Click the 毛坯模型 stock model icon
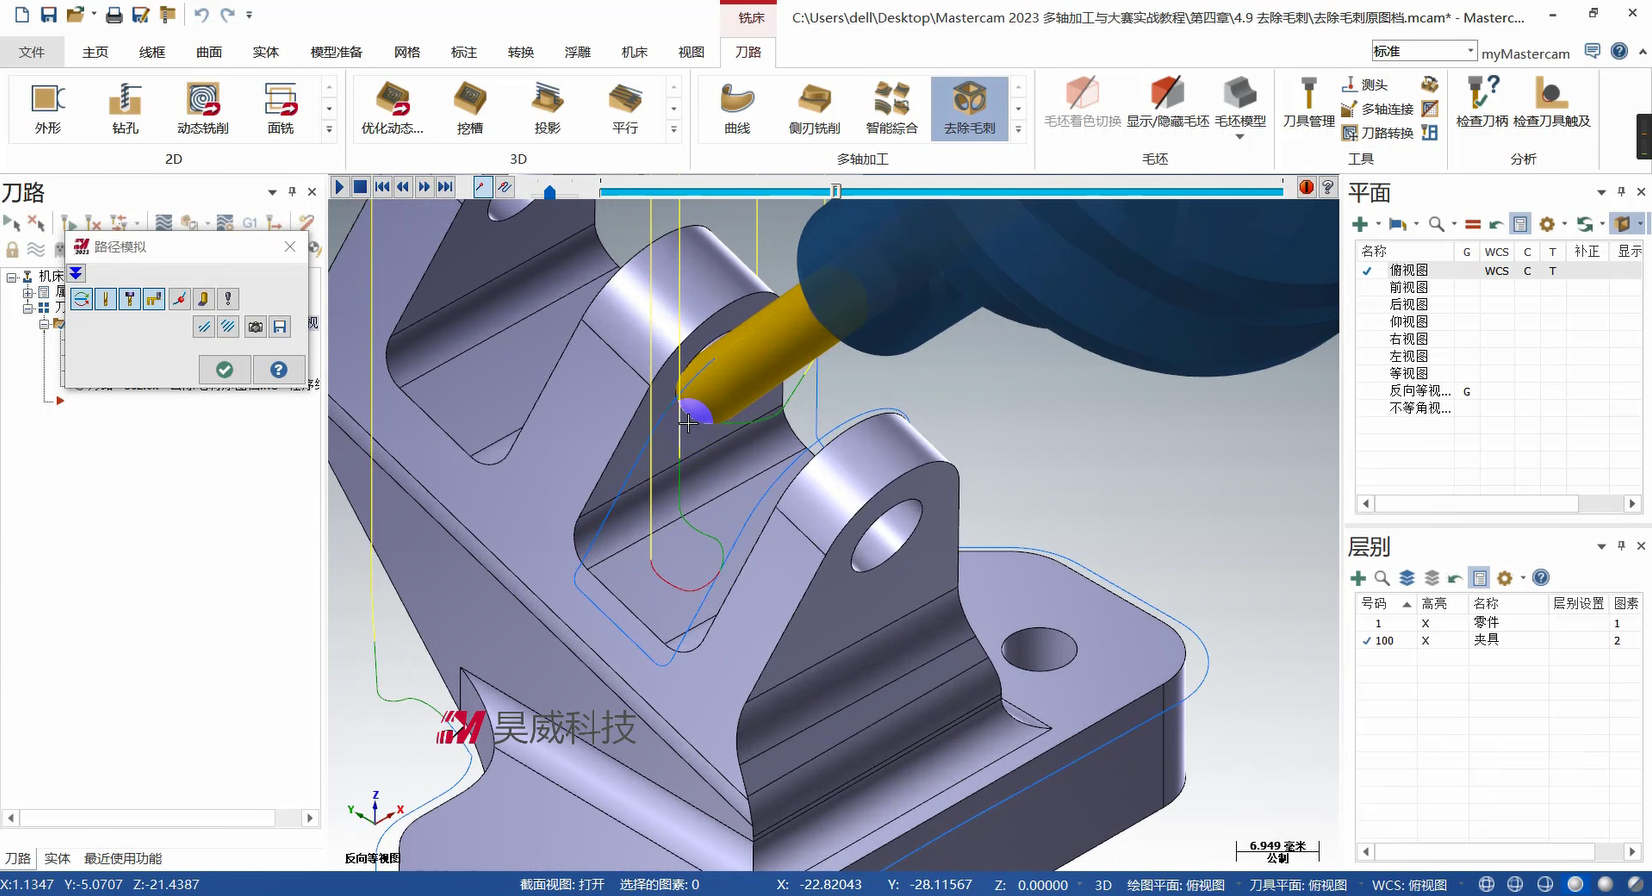This screenshot has width=1652, height=896. point(1240,104)
